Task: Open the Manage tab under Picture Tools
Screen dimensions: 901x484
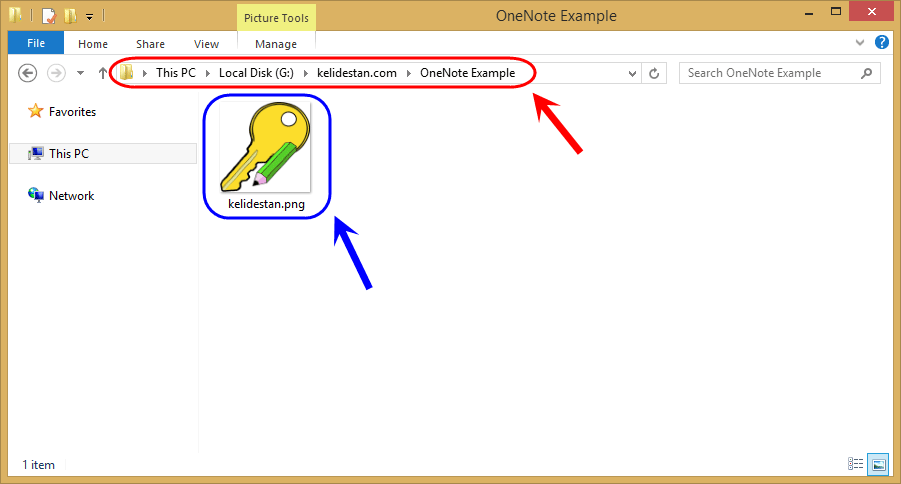Action: click(x=276, y=44)
